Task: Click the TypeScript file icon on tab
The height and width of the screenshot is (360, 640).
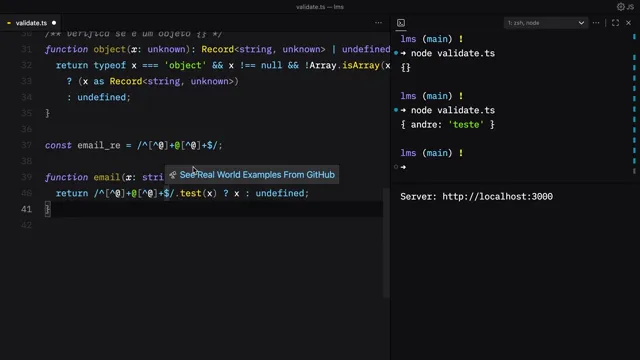Action: pos(9,23)
